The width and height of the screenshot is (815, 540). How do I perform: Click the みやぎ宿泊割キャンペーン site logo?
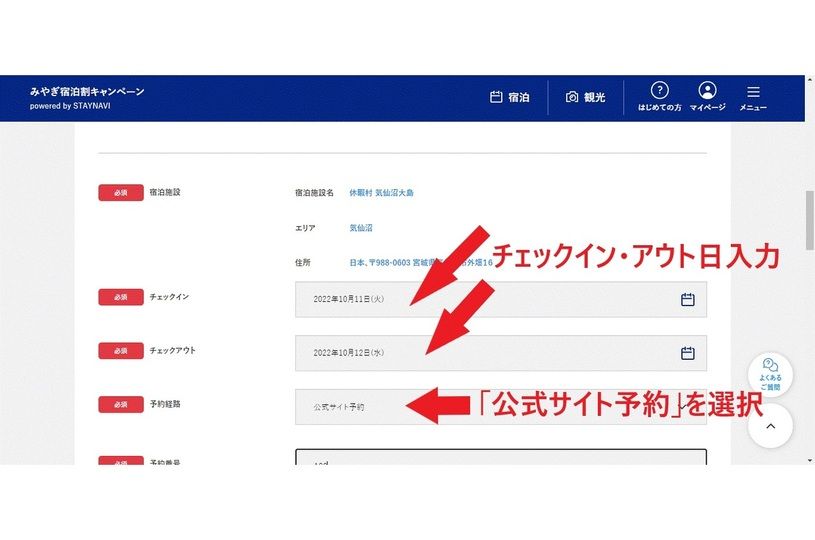[87, 98]
